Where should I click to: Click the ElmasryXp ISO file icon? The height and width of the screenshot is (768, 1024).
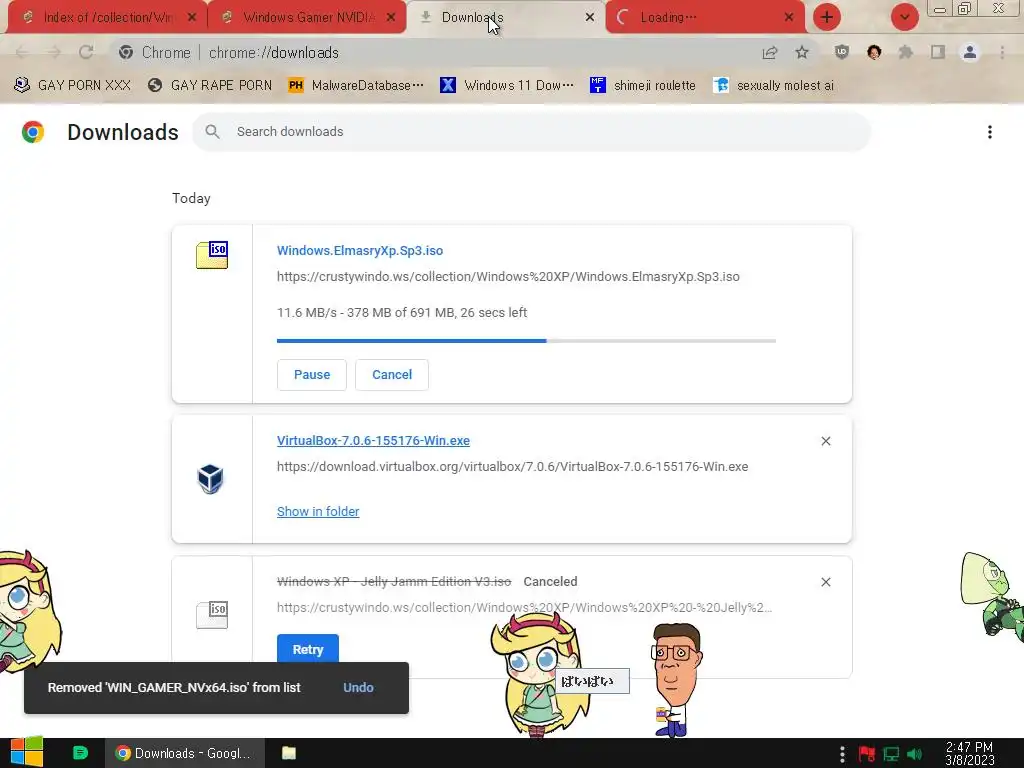(212, 255)
